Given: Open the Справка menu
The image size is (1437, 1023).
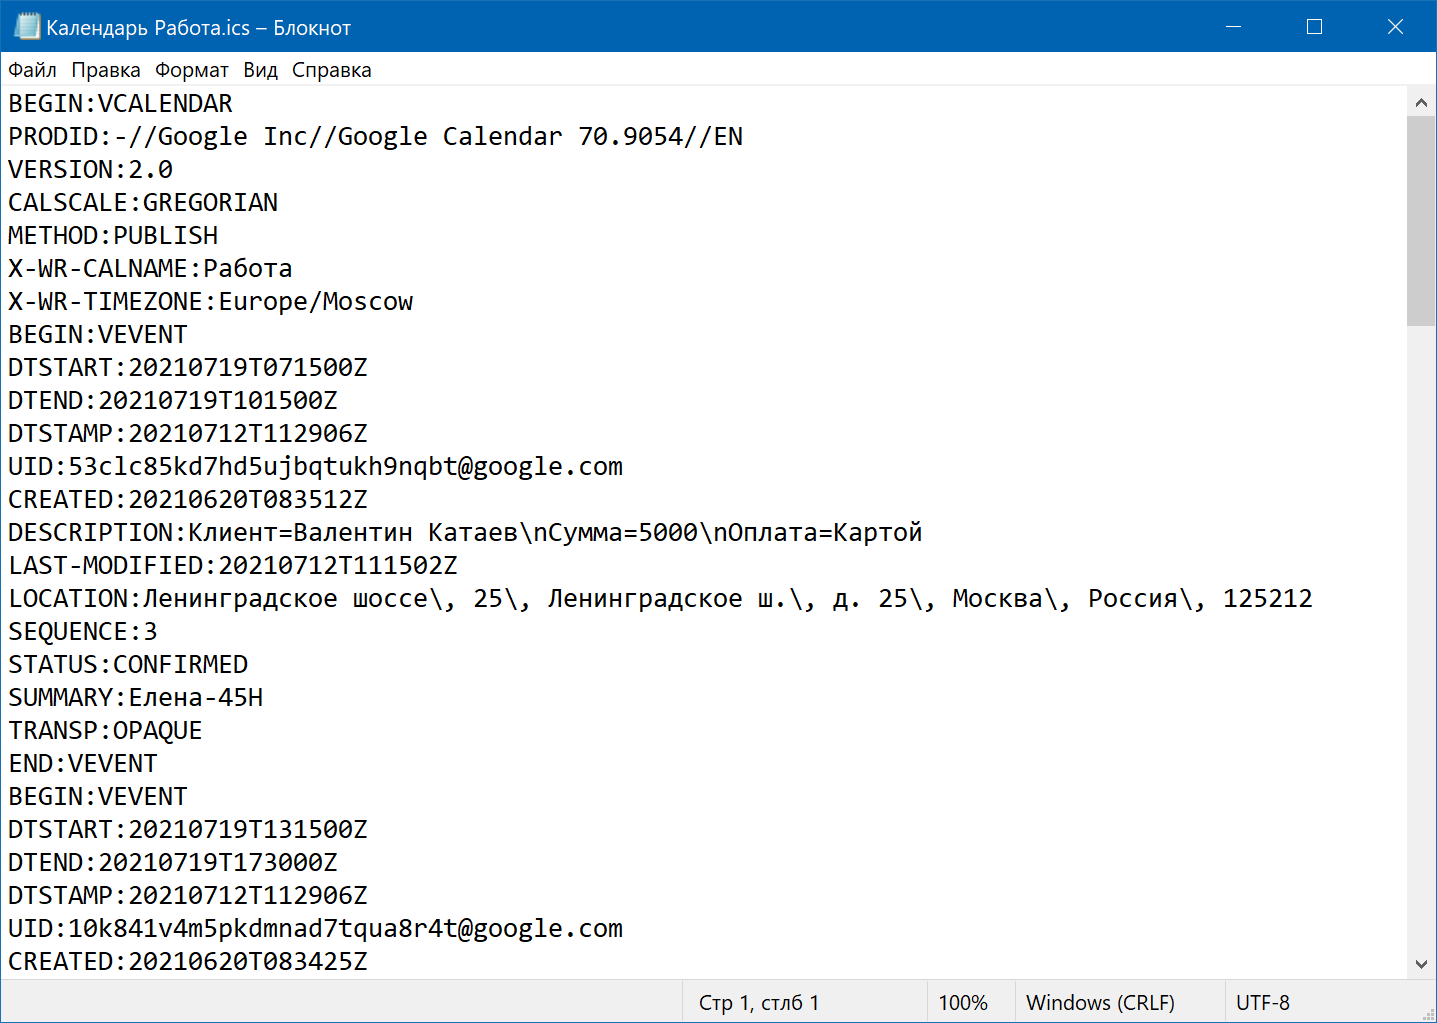Looking at the screenshot, I should tap(332, 70).
